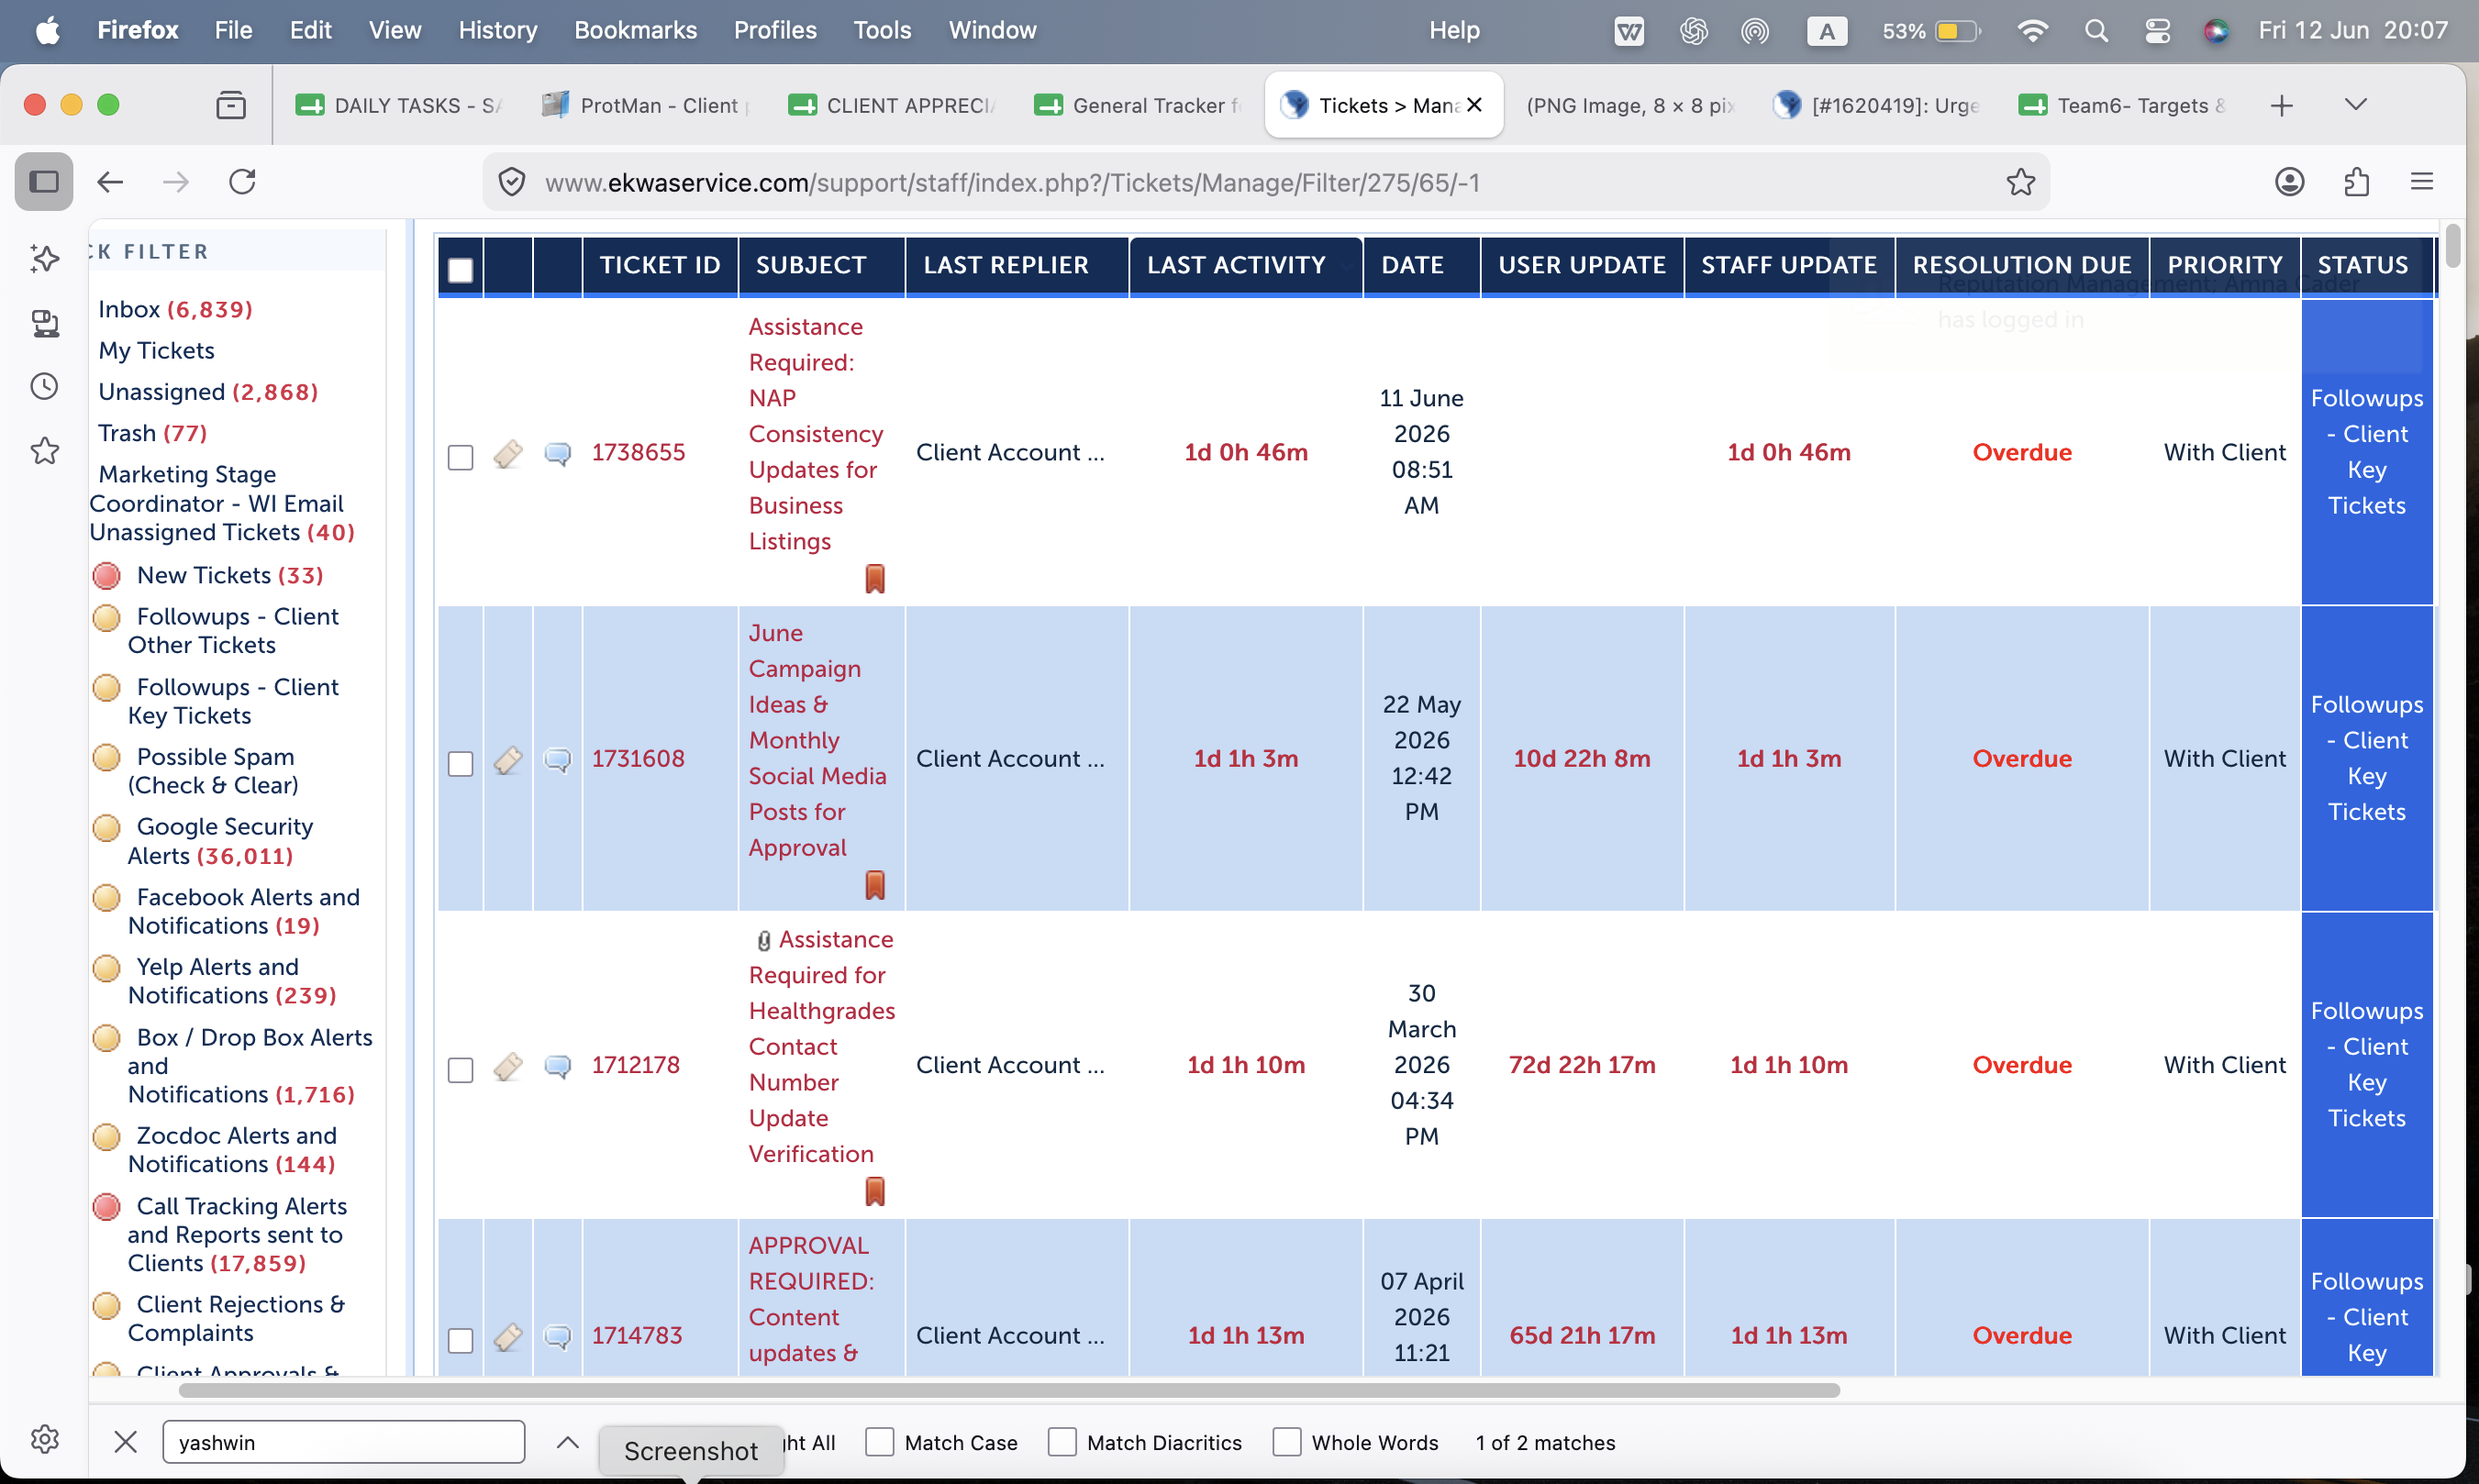This screenshot has height=1484, width=2479.
Task: Open the History menu
Action: [x=498, y=30]
